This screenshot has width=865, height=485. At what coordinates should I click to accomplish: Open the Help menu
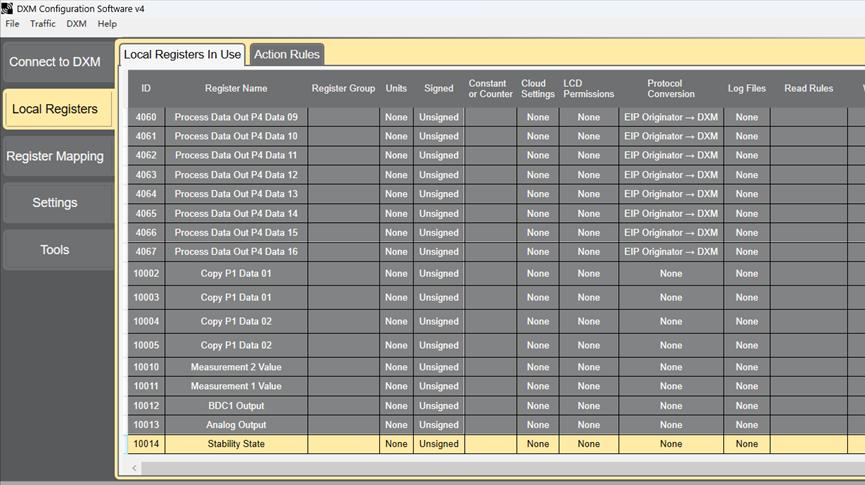click(x=107, y=24)
